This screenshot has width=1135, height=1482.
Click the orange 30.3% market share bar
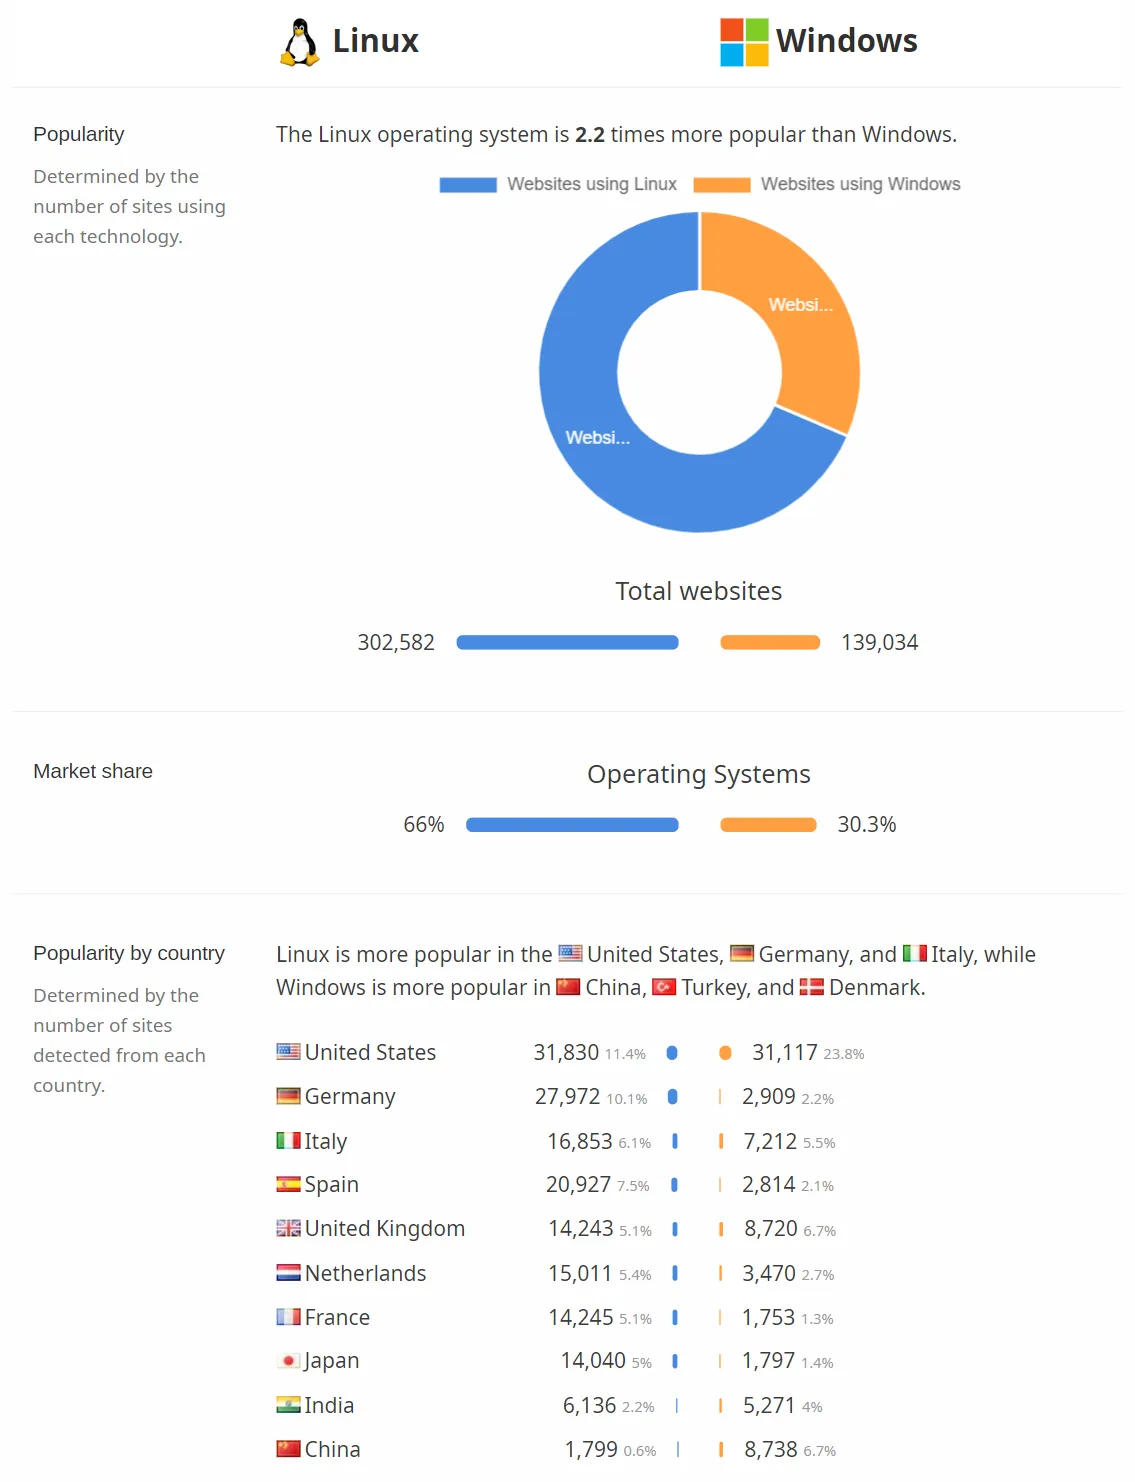(x=768, y=825)
